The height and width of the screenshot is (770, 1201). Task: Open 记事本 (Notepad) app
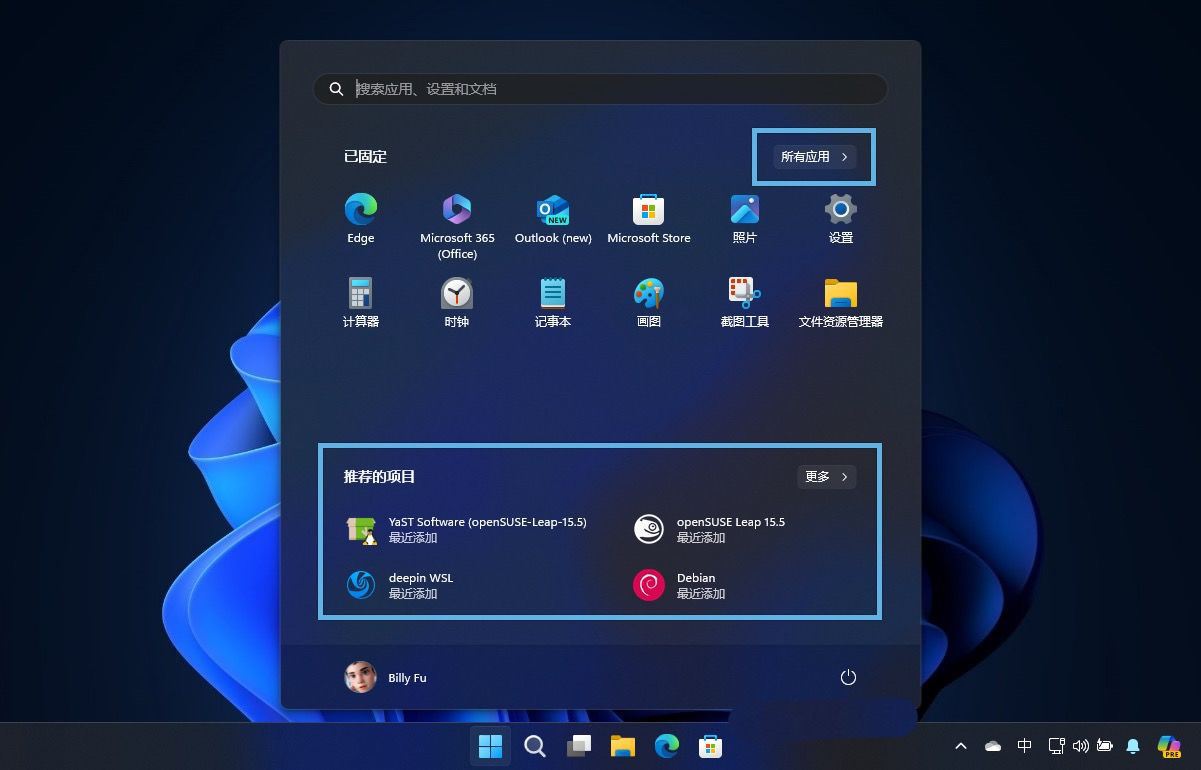[553, 302]
